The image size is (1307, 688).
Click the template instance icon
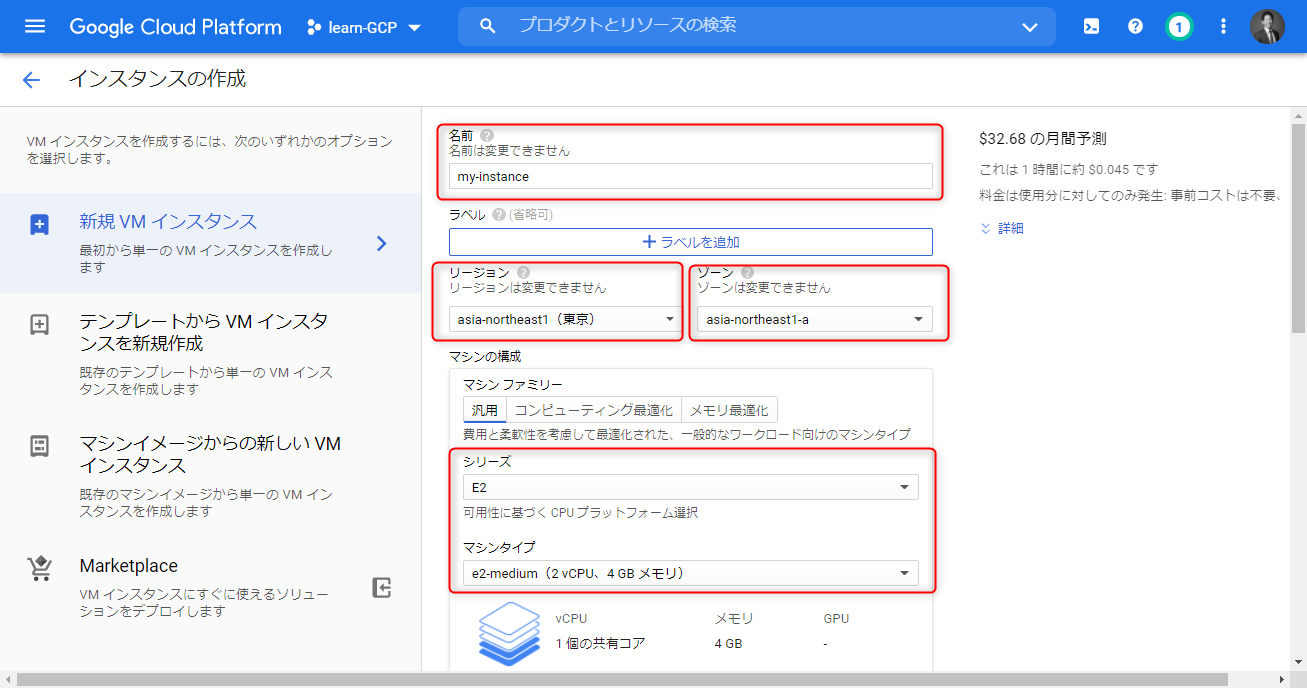tap(39, 324)
